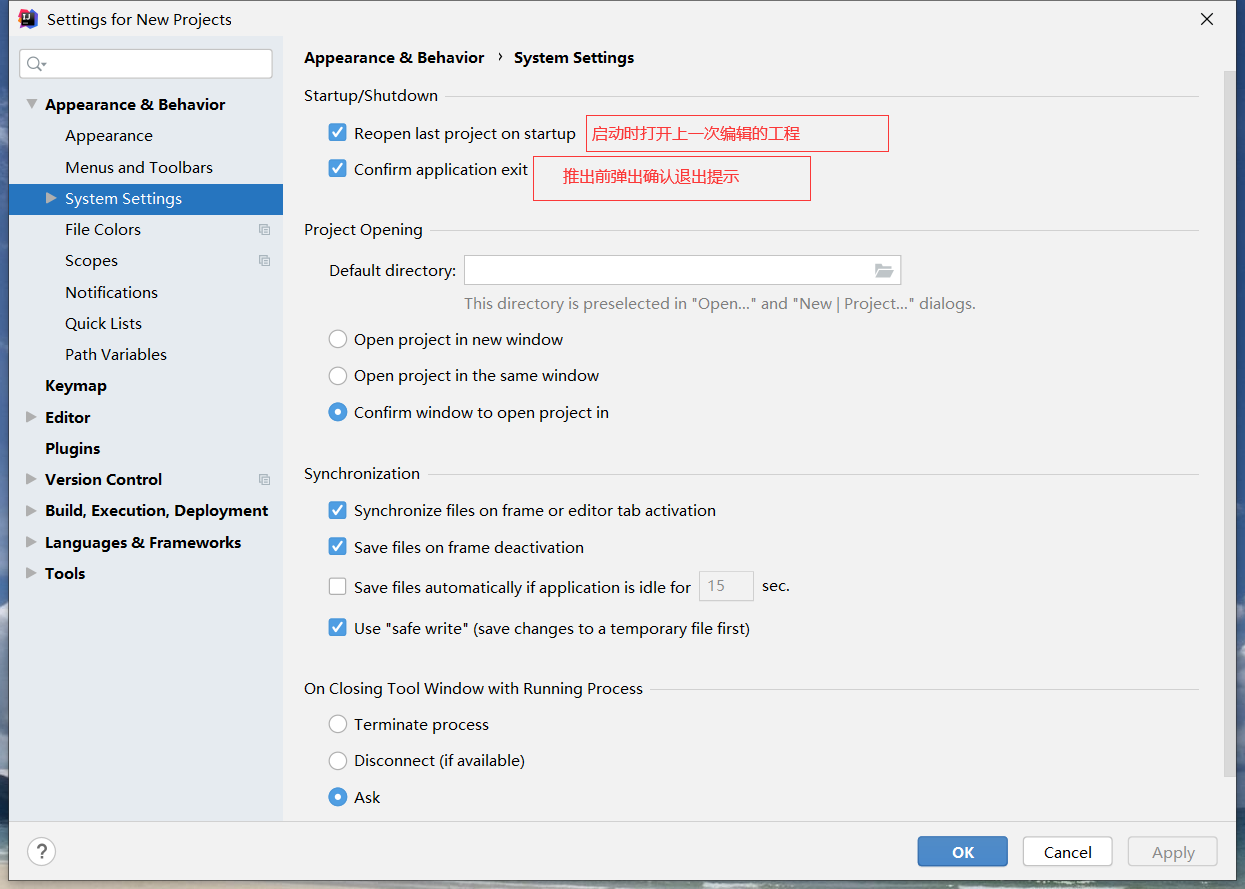Click the IntelliJ logo in title bar
Image resolution: width=1245 pixels, height=889 pixels.
28,19
